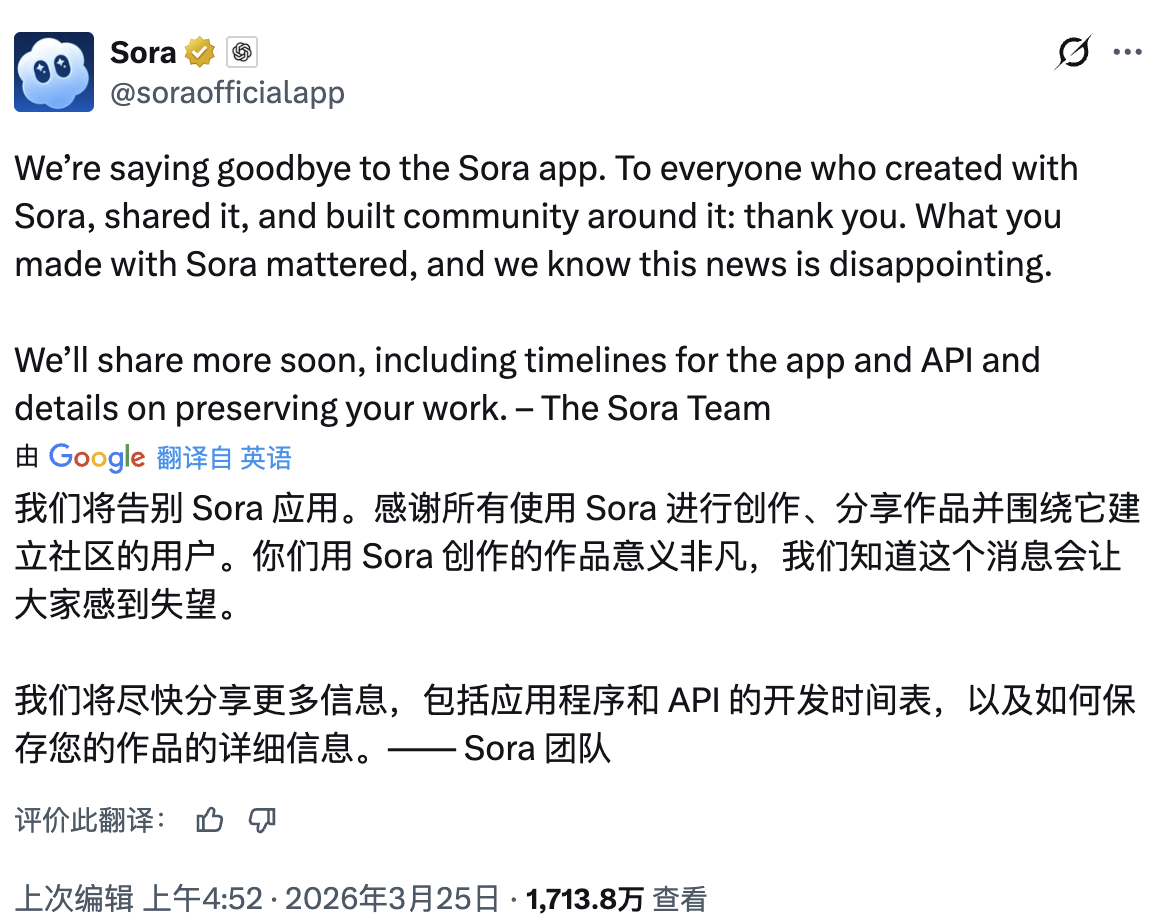Click the 翻译自 英语 link
Image resolution: width=1174 pixels, height=922 pixels.
point(224,458)
